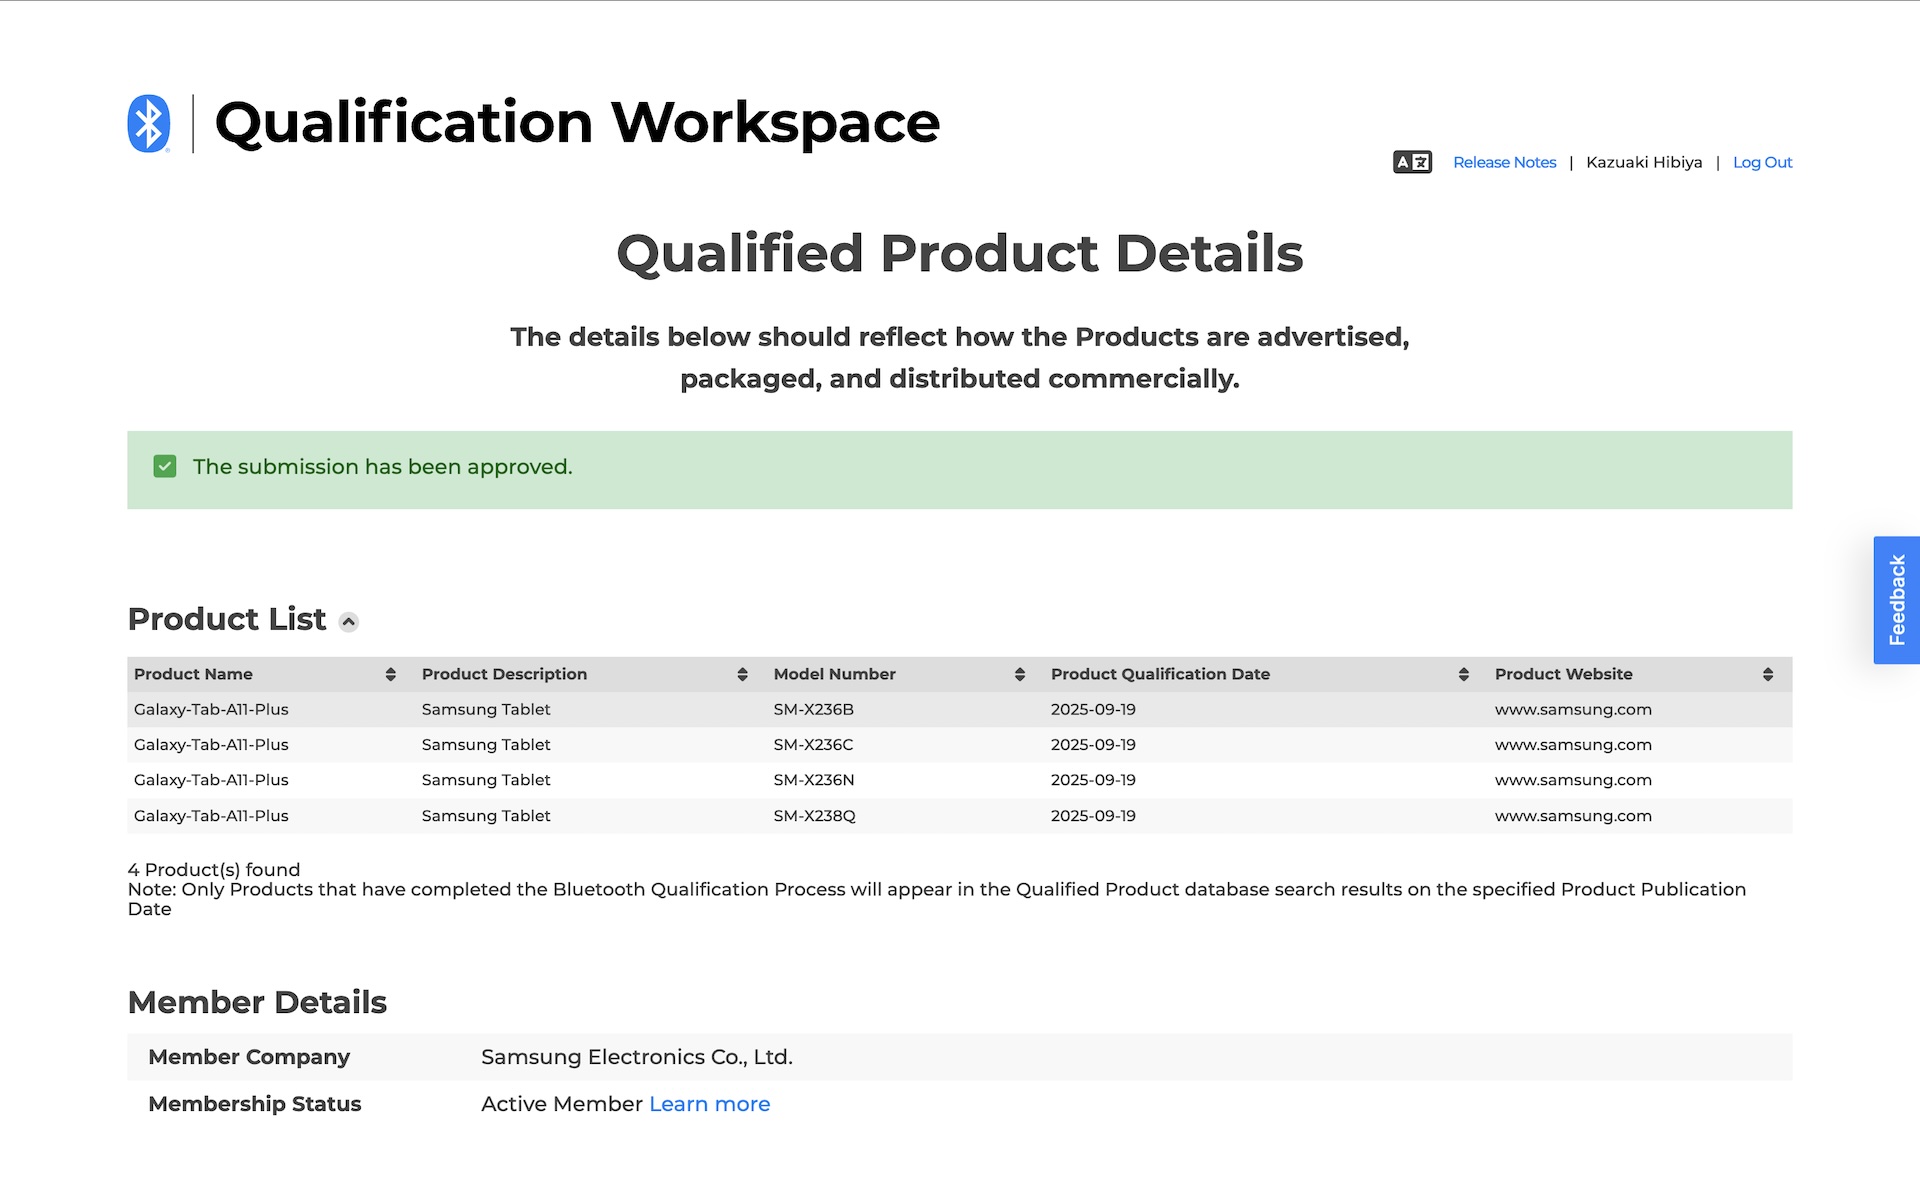The height and width of the screenshot is (1200, 1920).
Task: Click the green approved checkmark icon
Action: tap(165, 466)
